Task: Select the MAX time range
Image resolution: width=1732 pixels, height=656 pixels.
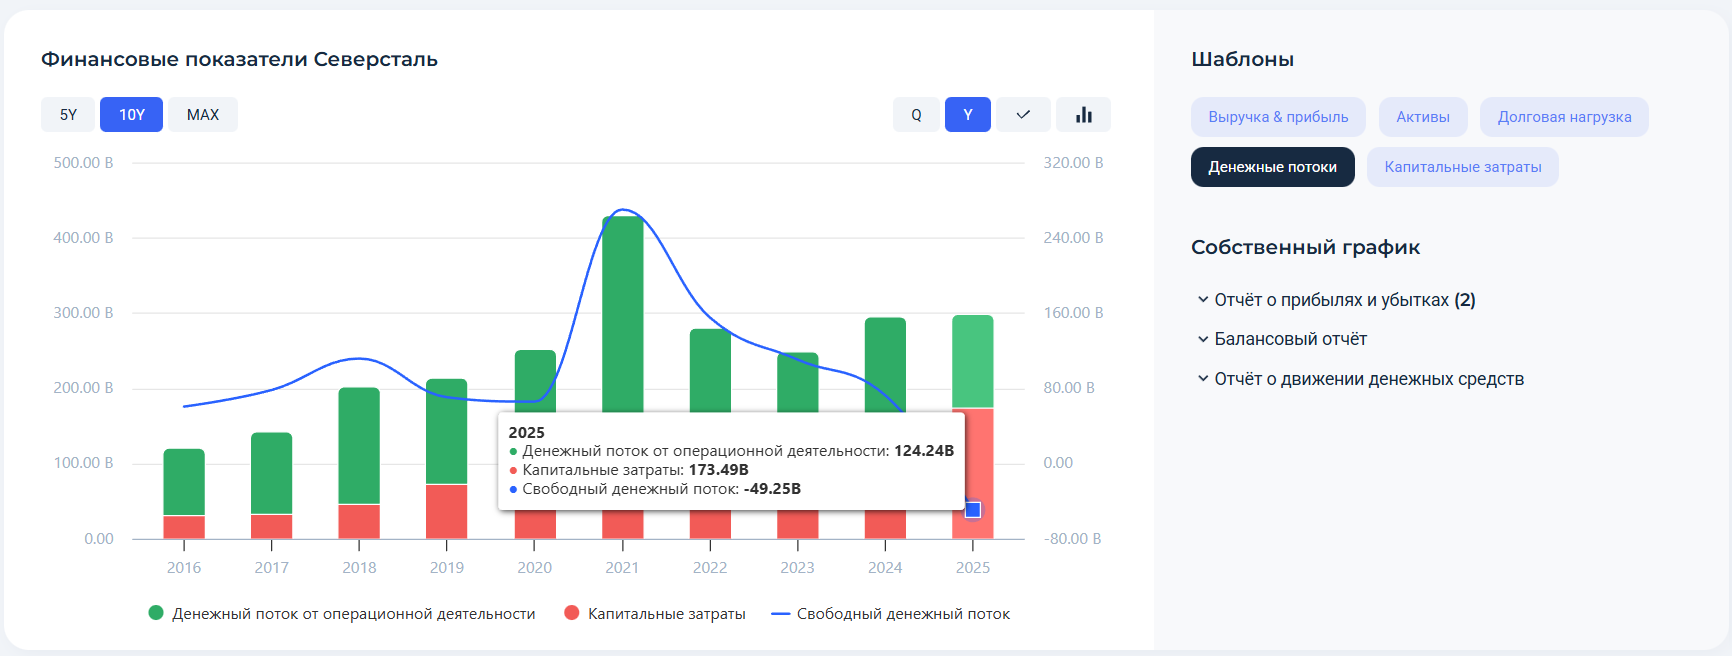Action: (202, 115)
